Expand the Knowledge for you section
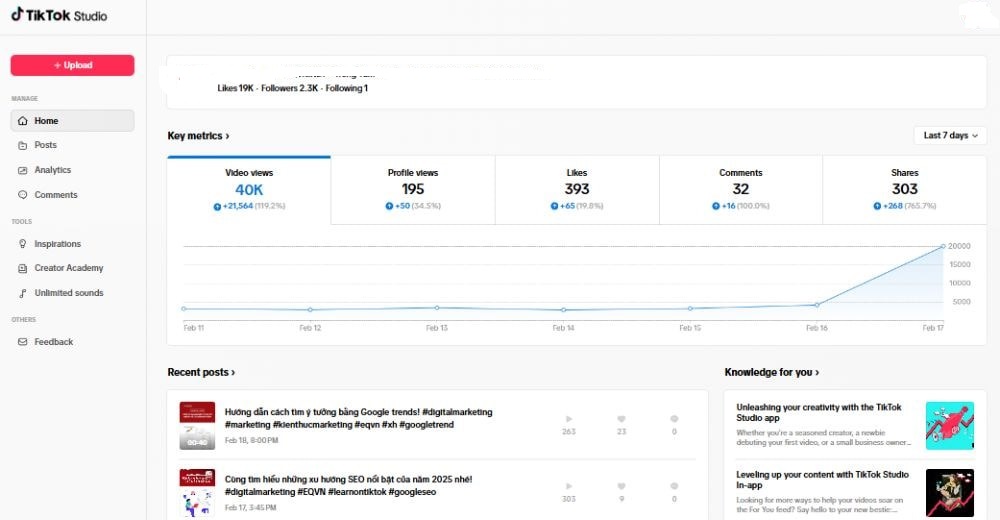 772,372
